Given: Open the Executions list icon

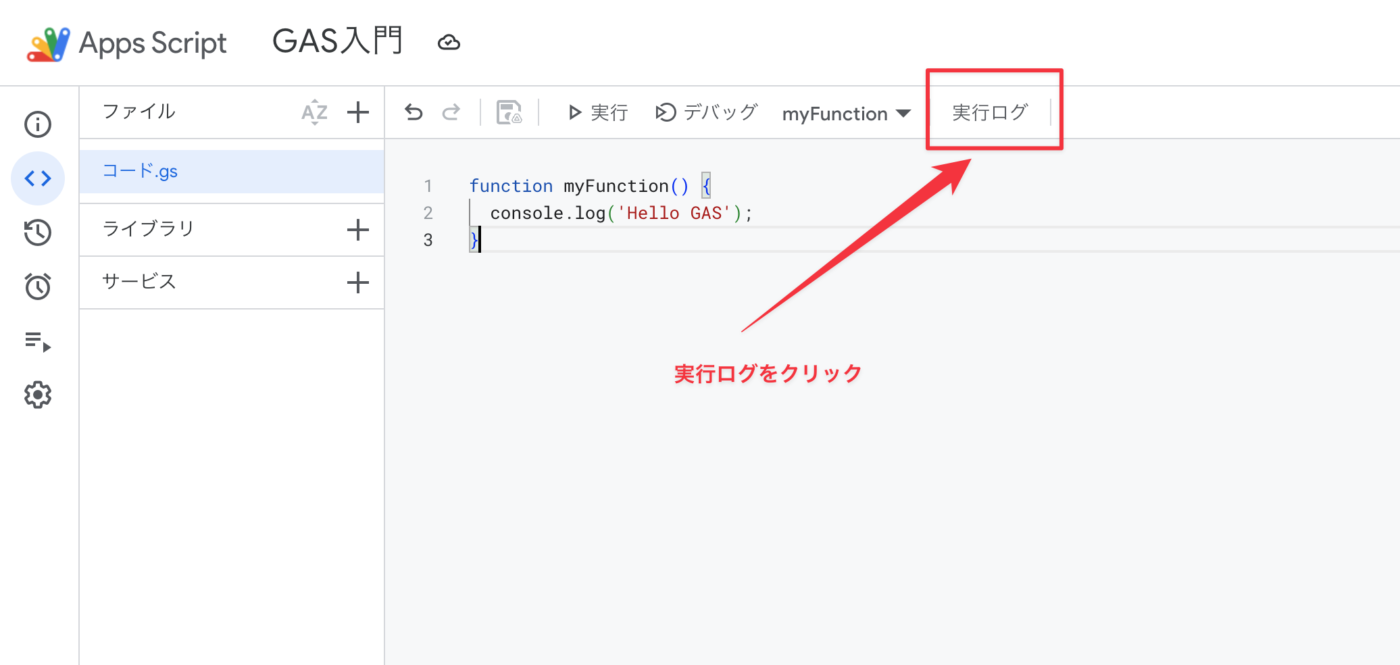Looking at the screenshot, I should [38, 342].
